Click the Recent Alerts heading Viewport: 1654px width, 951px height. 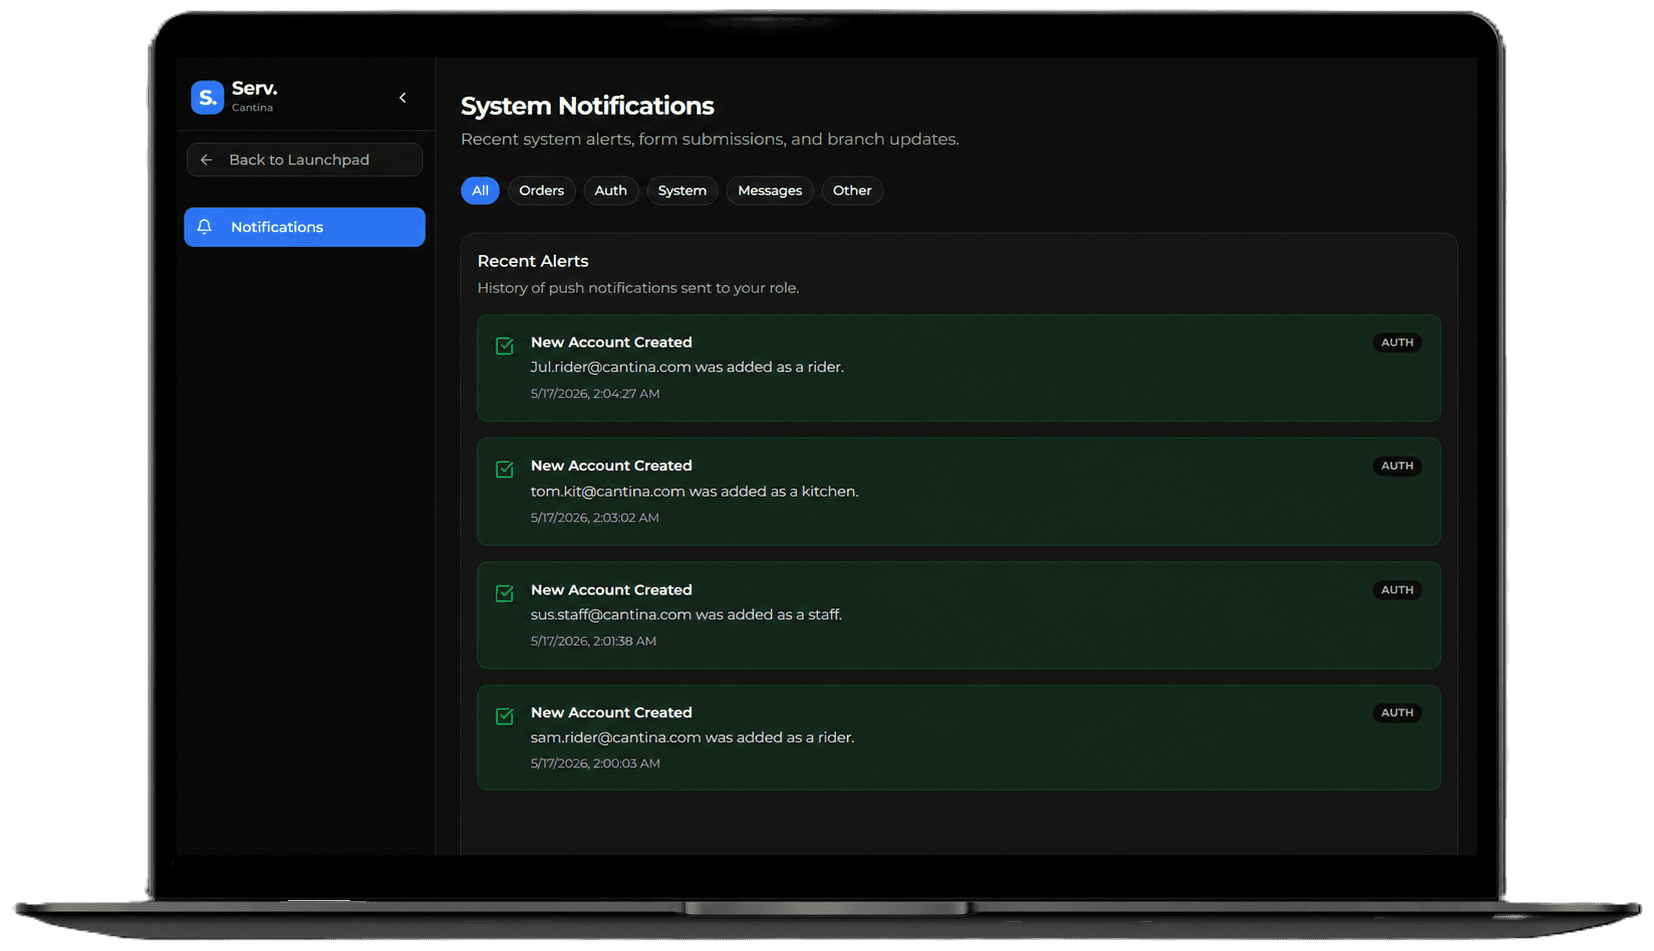click(533, 261)
